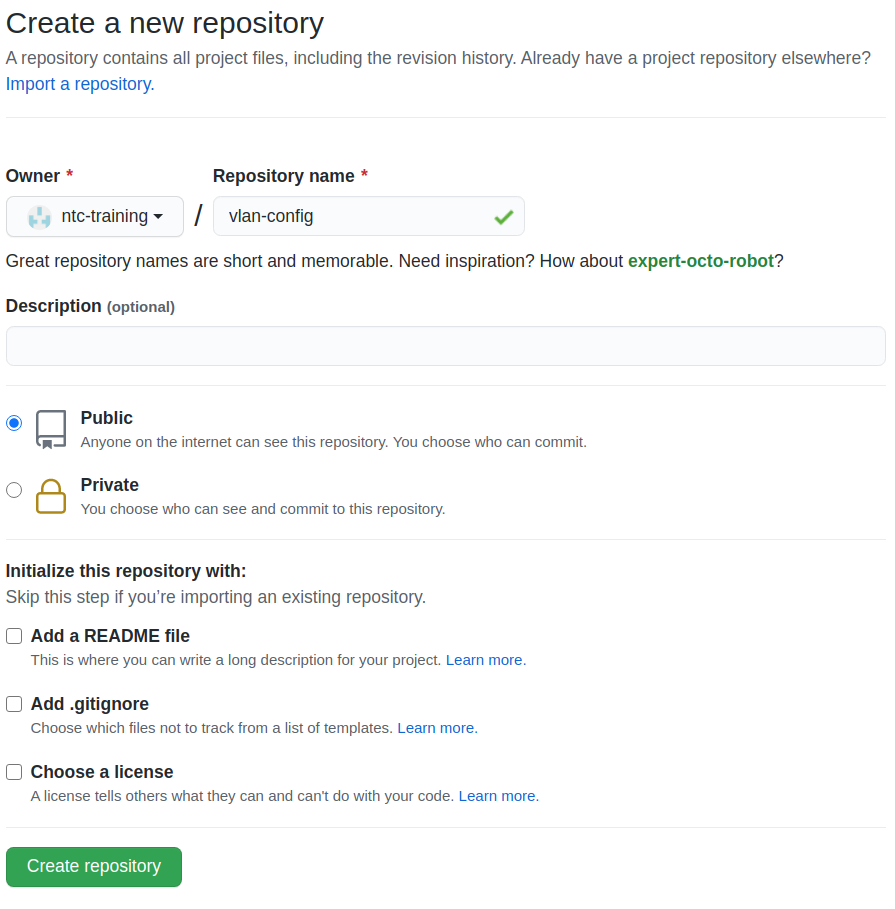
Task: Use the suggested name expert-octo-robot
Action: point(700,261)
